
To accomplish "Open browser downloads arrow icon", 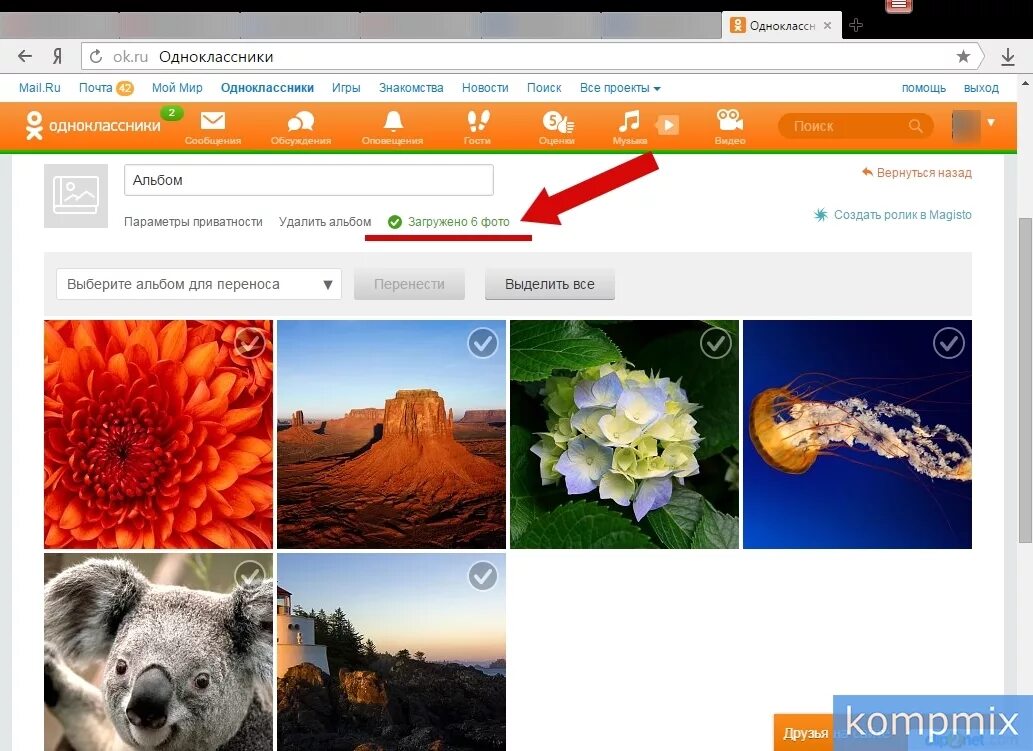I will [x=1007, y=57].
